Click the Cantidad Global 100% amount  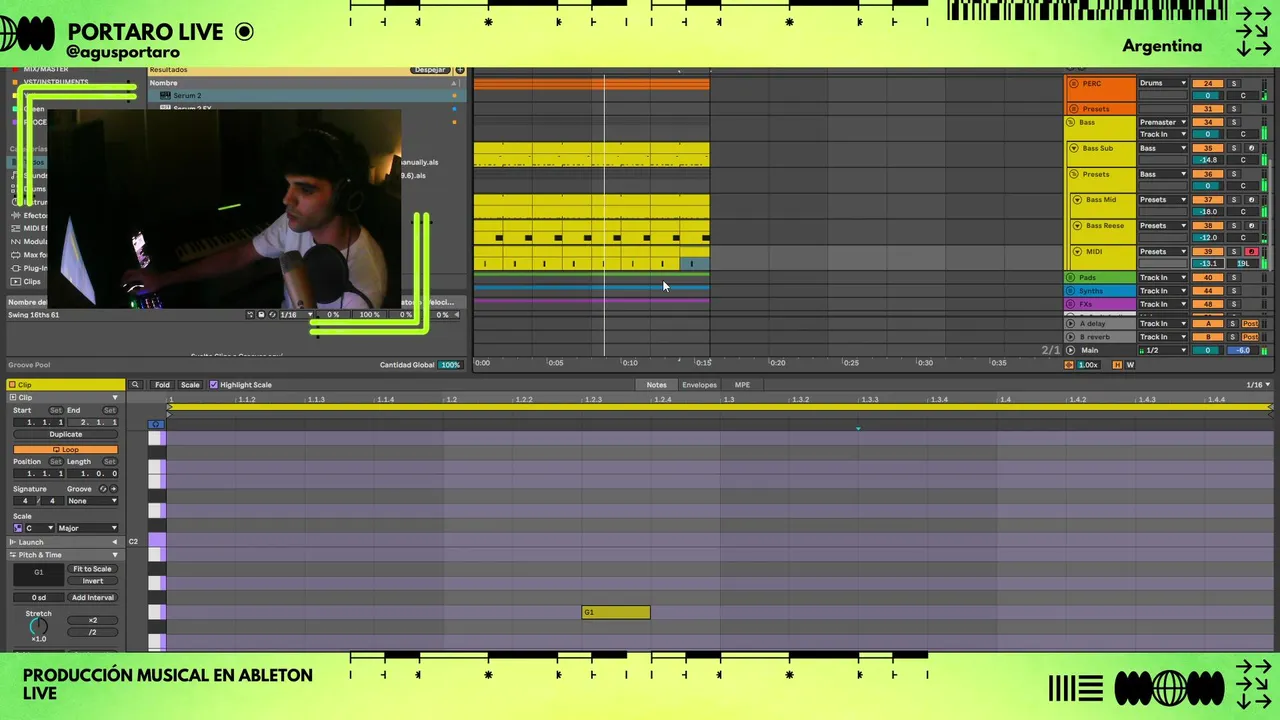click(x=450, y=365)
